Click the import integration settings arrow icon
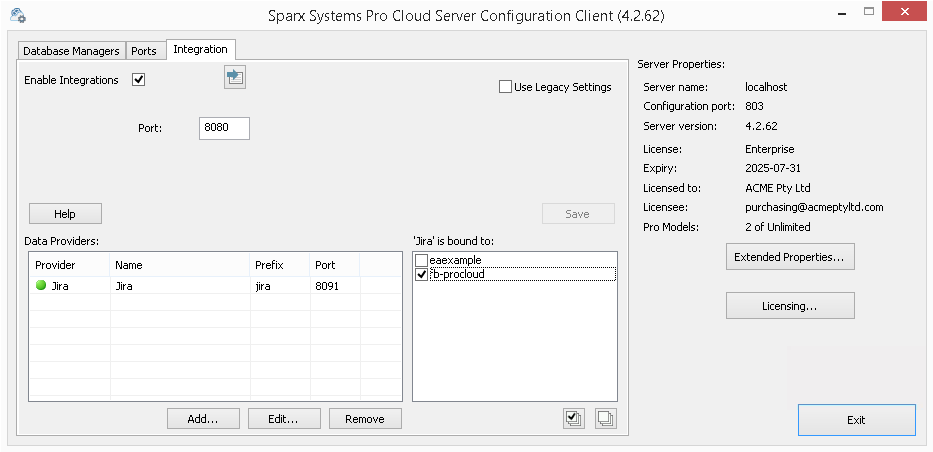 [235, 77]
